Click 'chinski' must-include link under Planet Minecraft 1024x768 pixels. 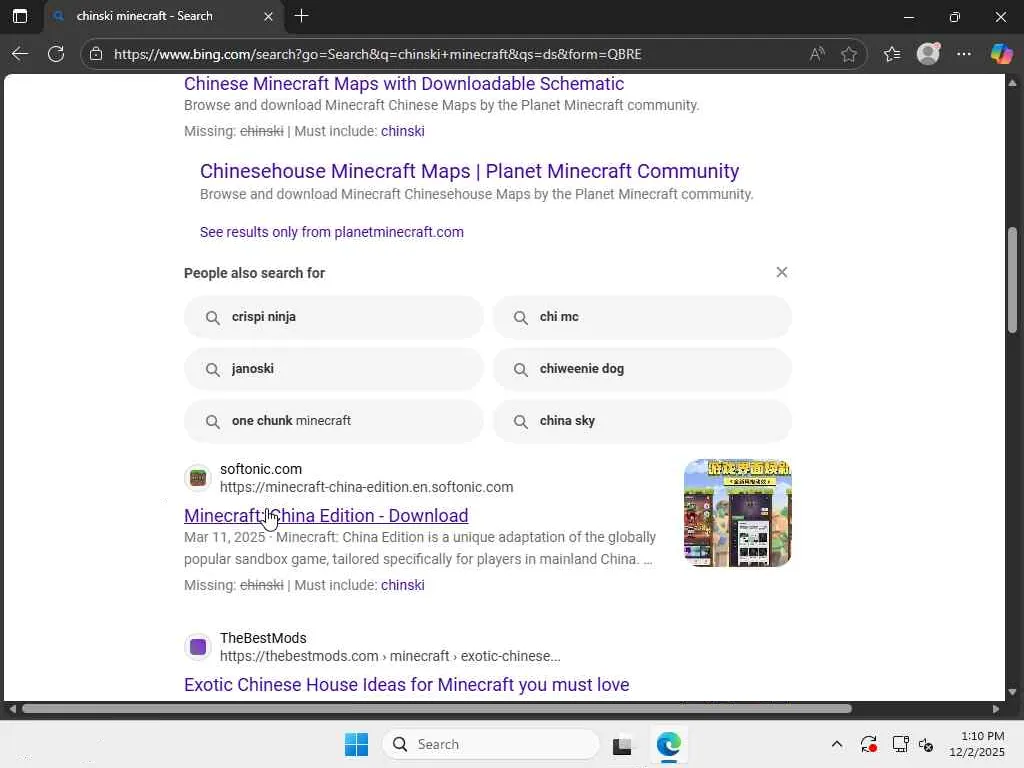[402, 131]
